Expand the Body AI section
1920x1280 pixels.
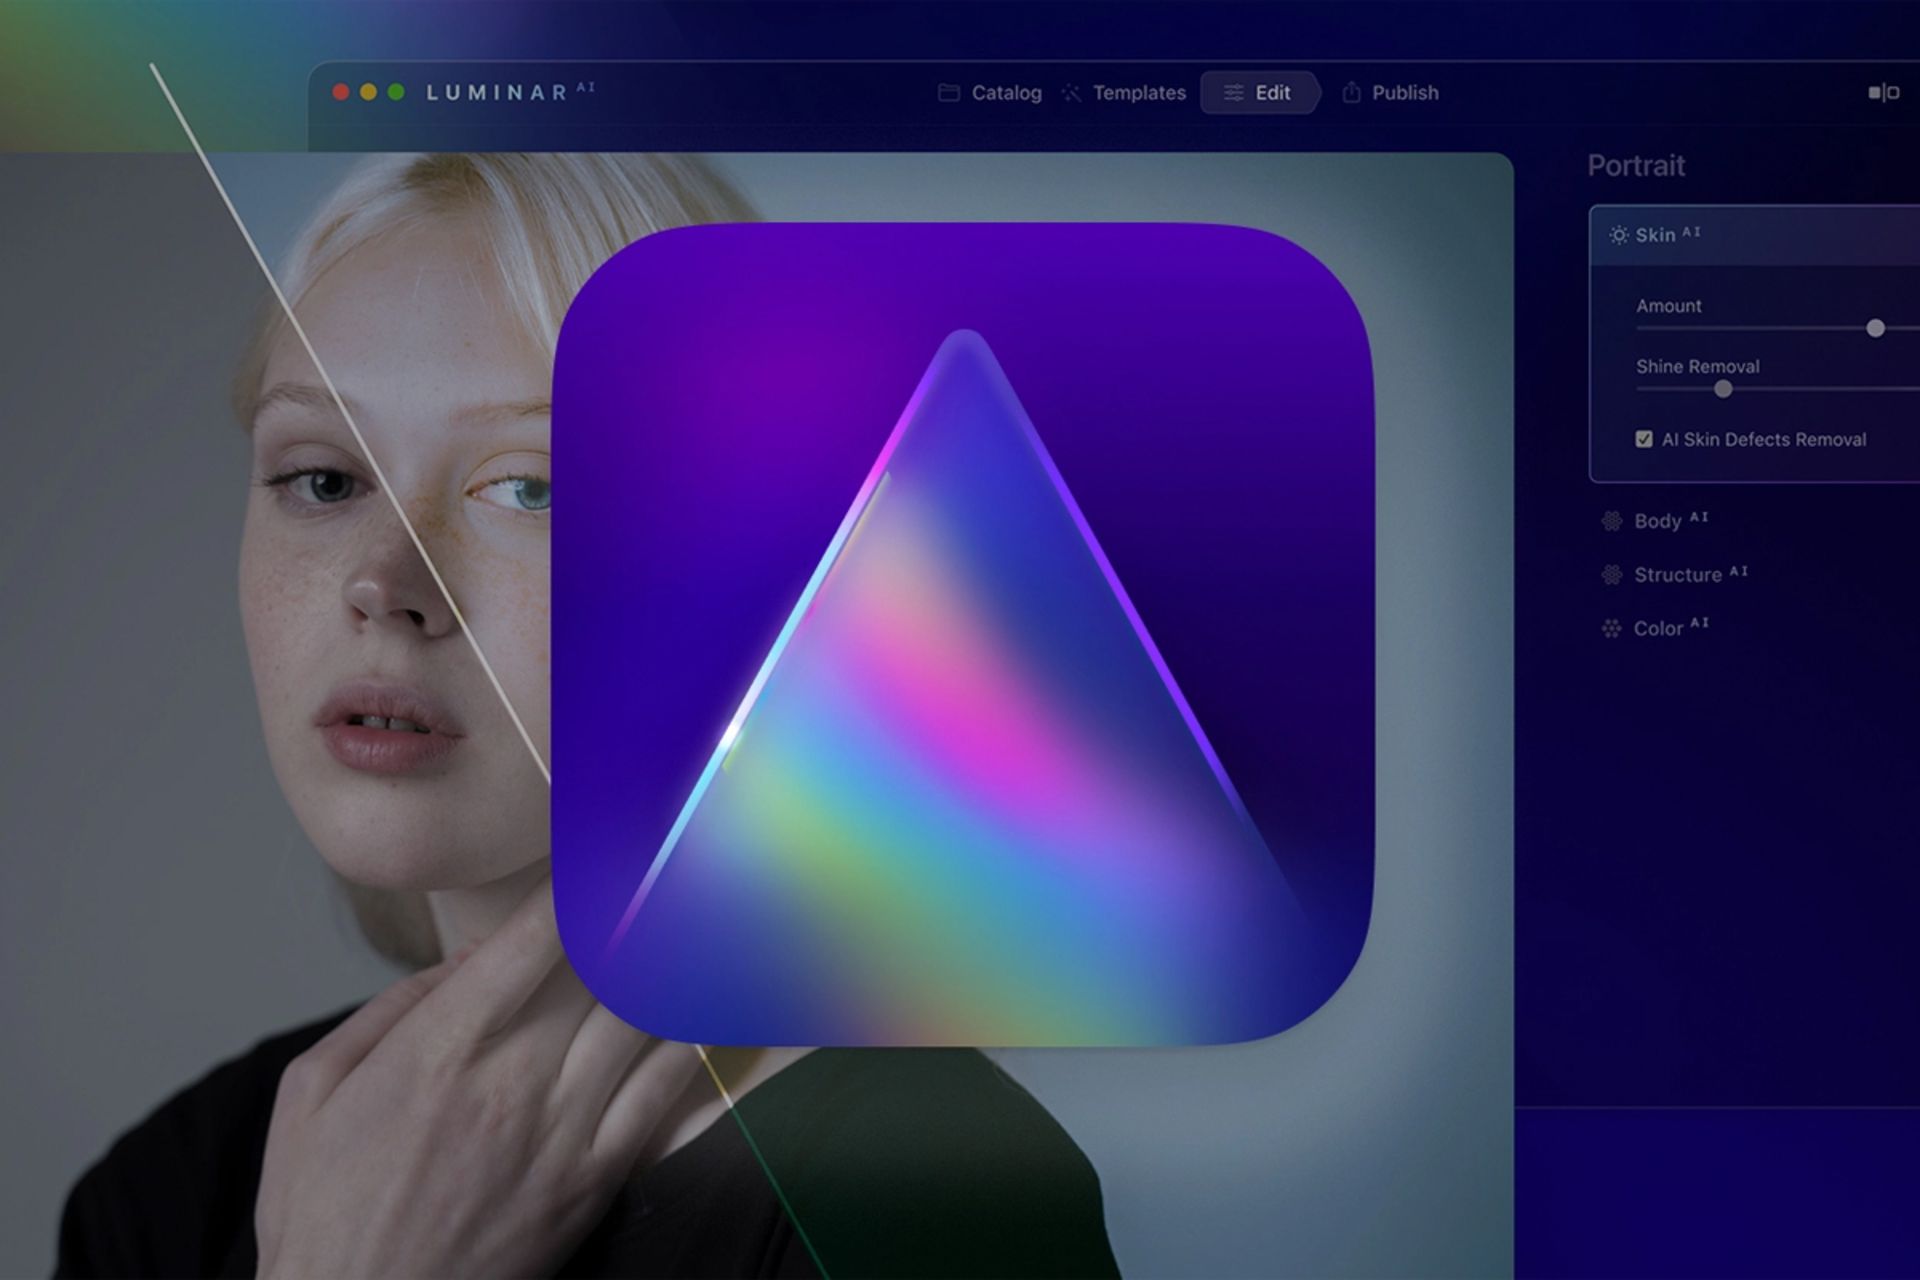coord(1657,521)
